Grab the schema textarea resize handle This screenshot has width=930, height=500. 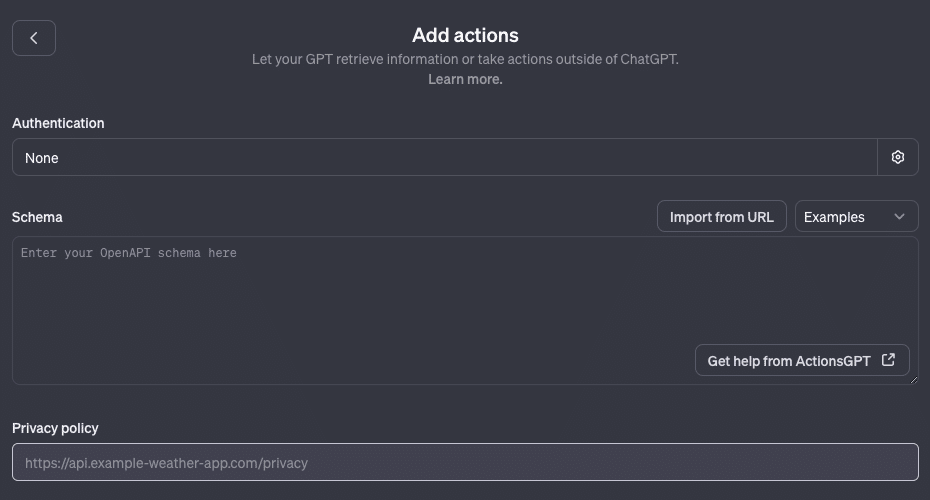(x=913, y=379)
